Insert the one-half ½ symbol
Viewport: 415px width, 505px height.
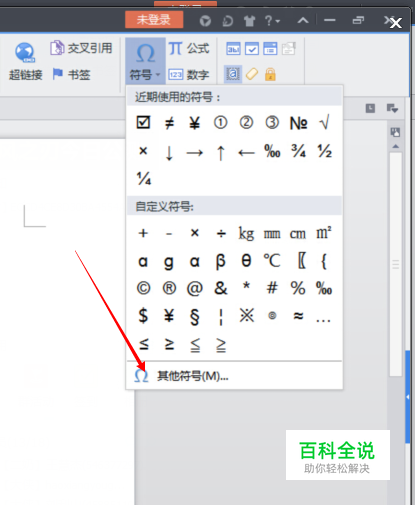[x=324, y=151]
